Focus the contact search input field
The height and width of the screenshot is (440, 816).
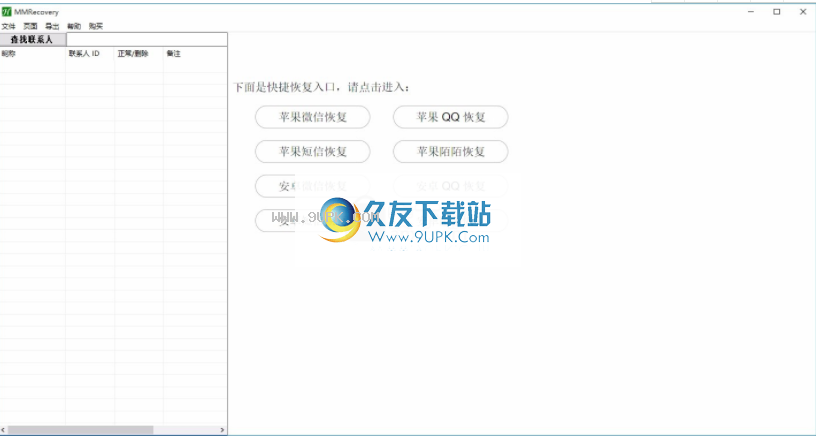pos(147,40)
